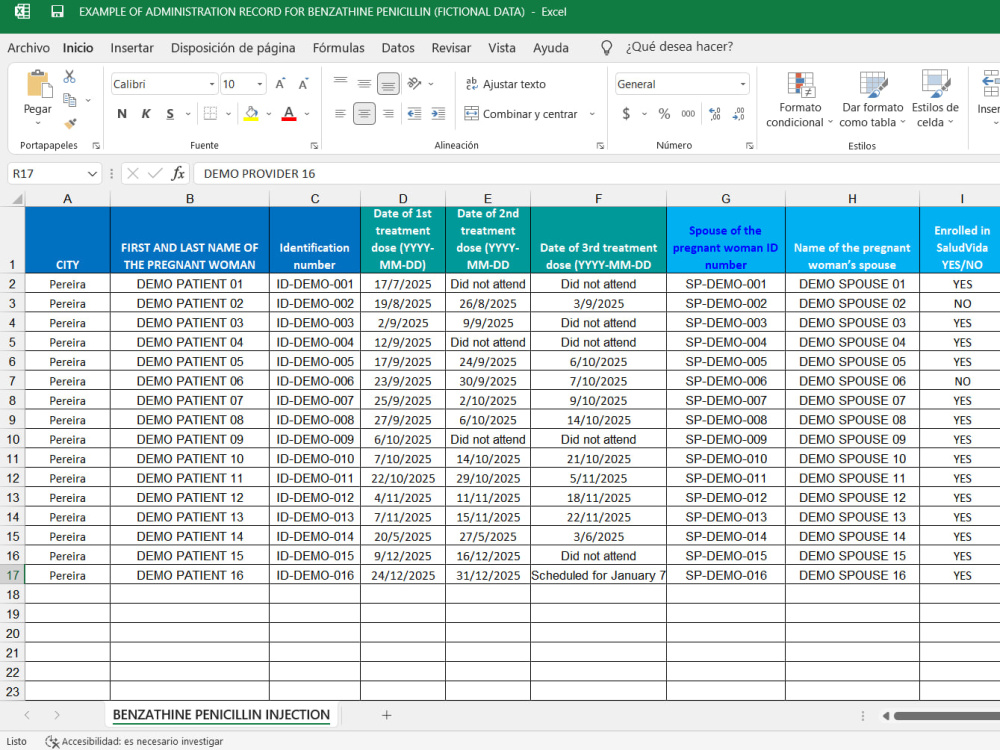Toggle Ajustar texto wrap option

(506, 84)
